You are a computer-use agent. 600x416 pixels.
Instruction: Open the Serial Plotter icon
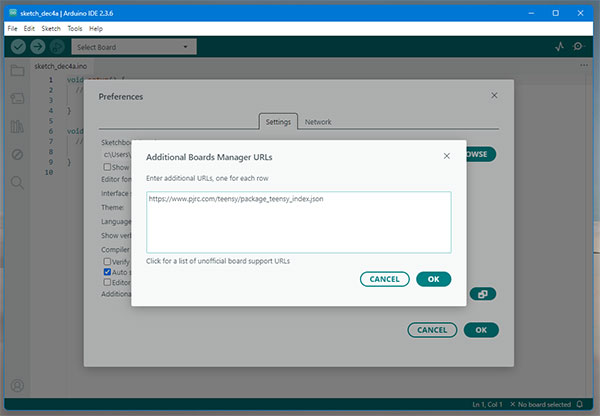click(559, 47)
